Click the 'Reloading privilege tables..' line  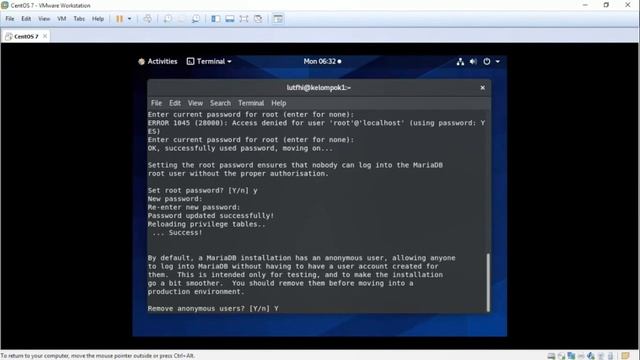tap(207, 224)
